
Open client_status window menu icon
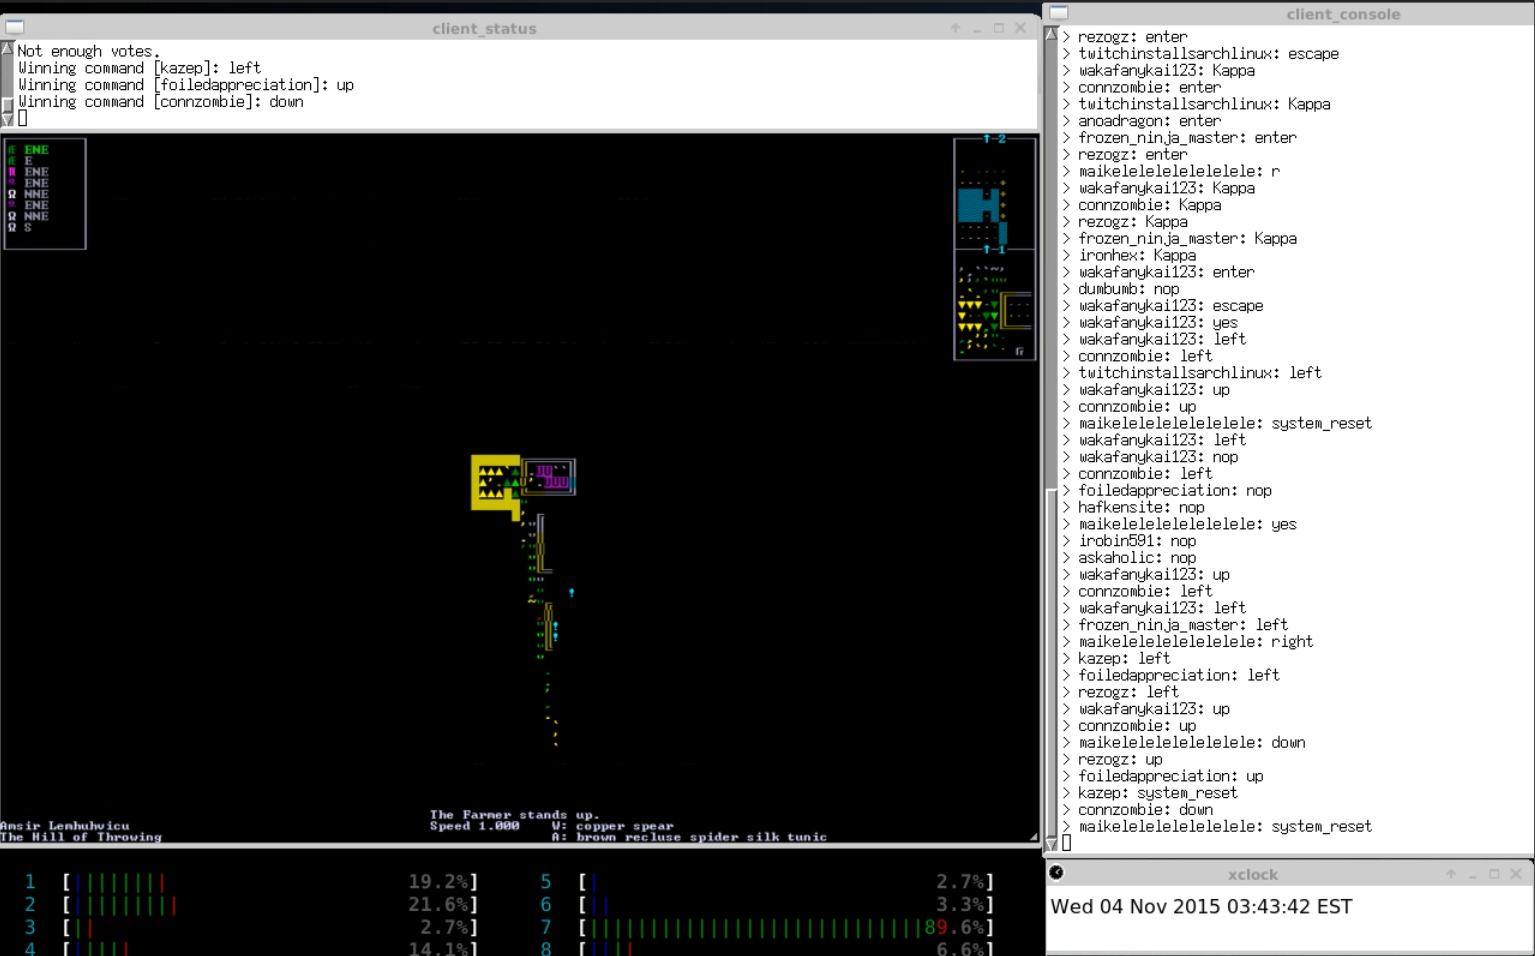14,28
